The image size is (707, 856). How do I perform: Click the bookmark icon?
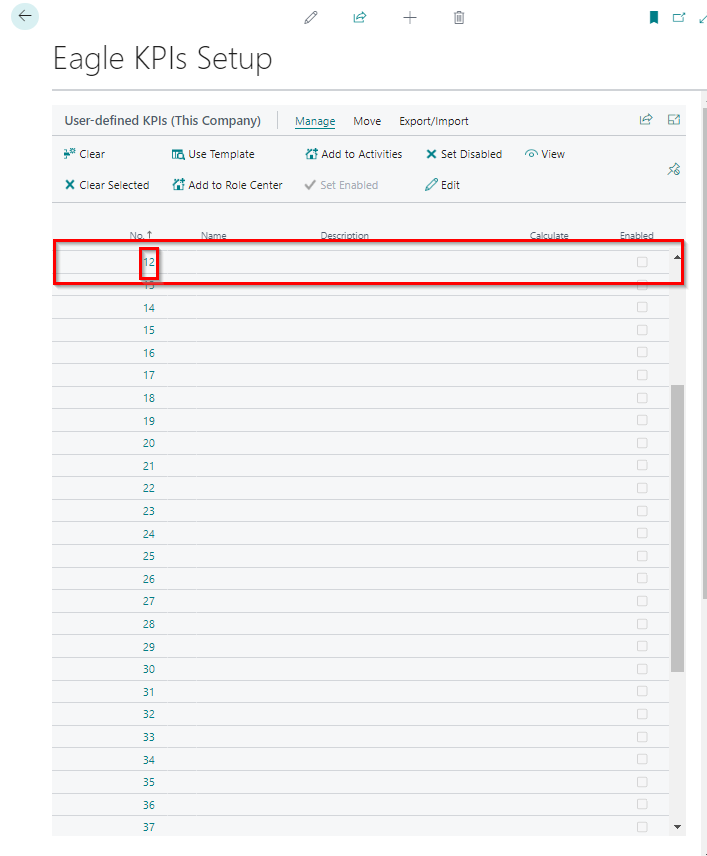653,18
